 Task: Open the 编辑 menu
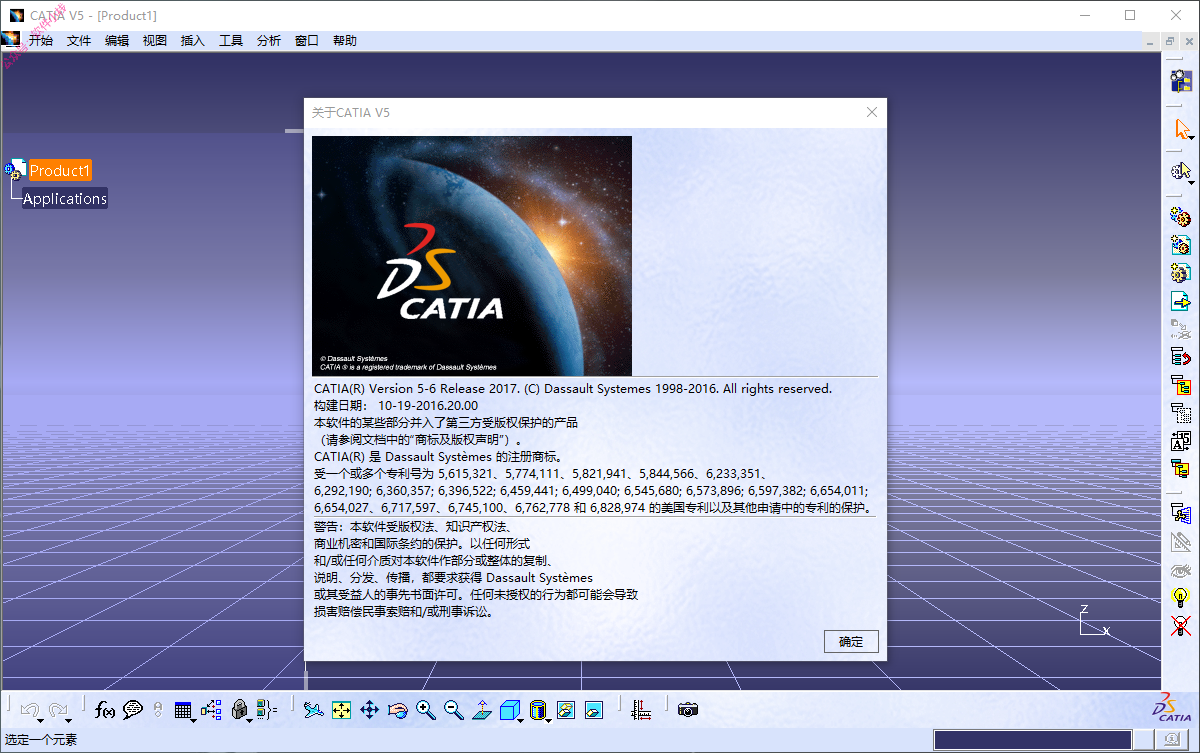117,41
